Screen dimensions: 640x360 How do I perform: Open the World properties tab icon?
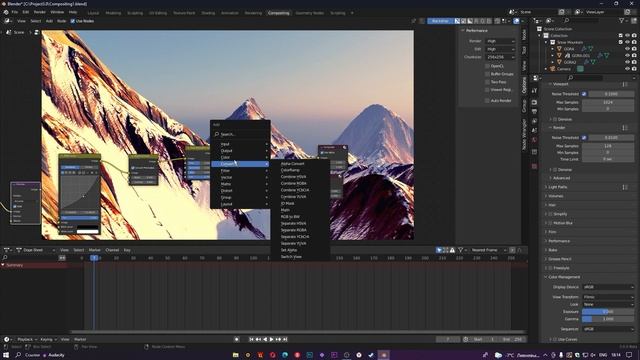534,140
